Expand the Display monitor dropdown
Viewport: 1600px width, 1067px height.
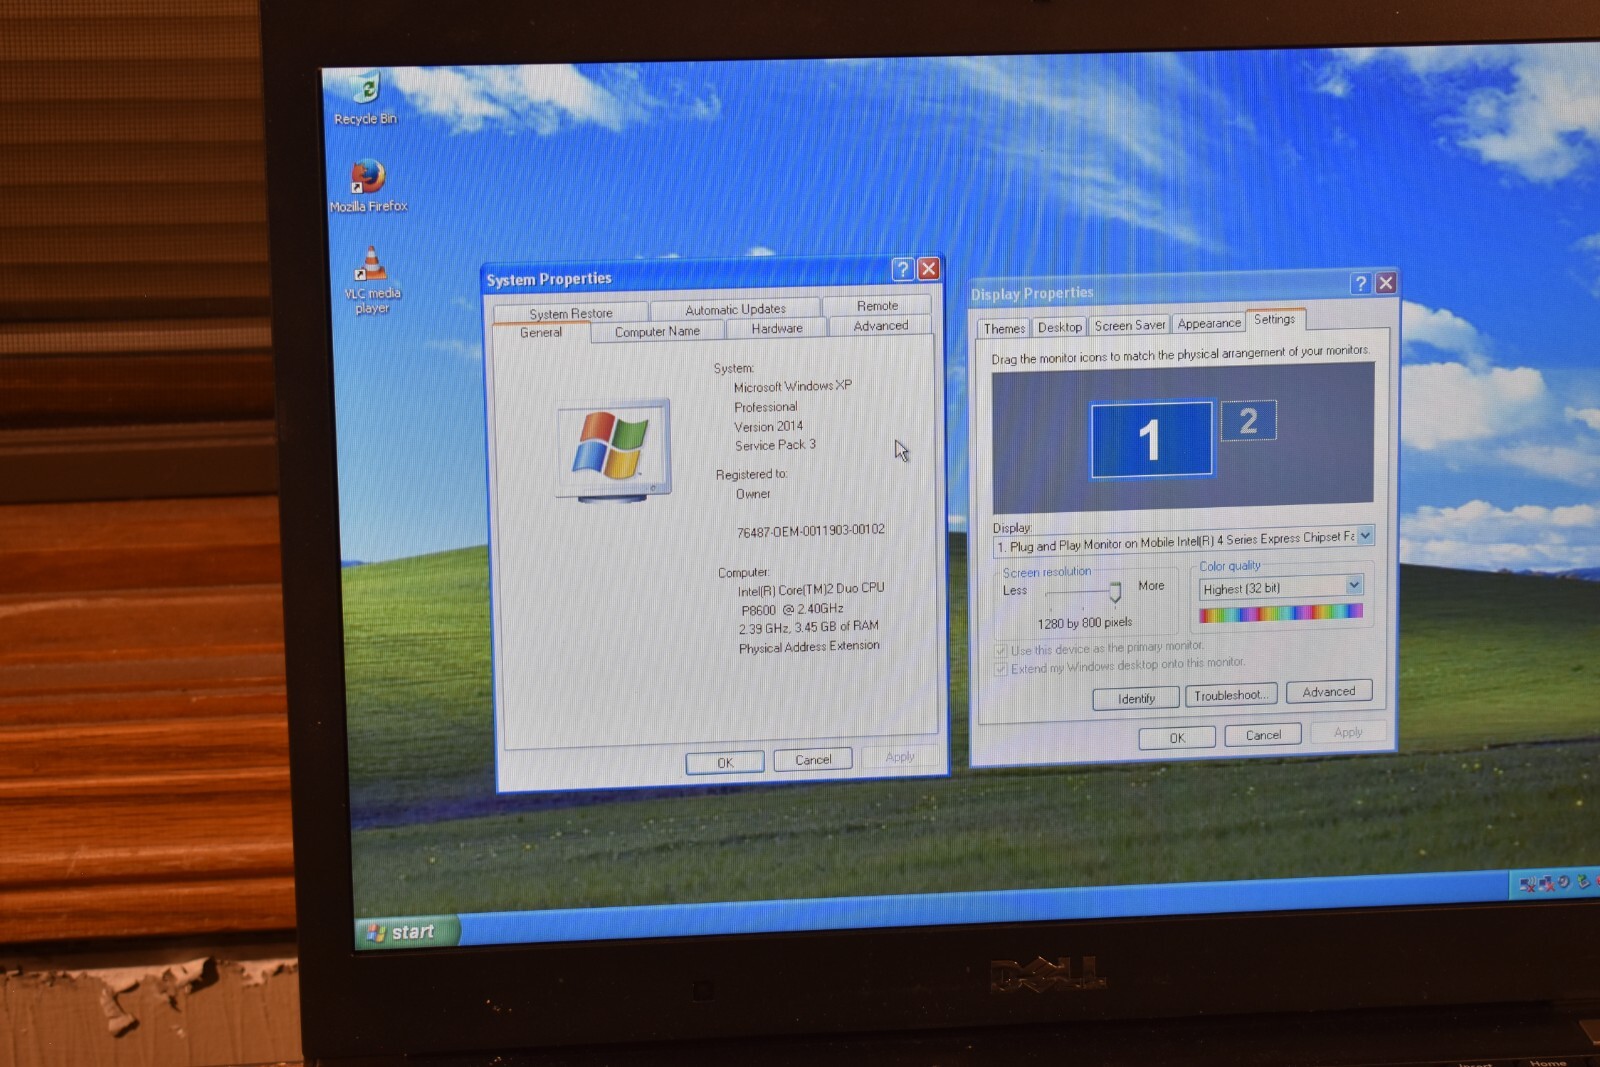point(1365,536)
